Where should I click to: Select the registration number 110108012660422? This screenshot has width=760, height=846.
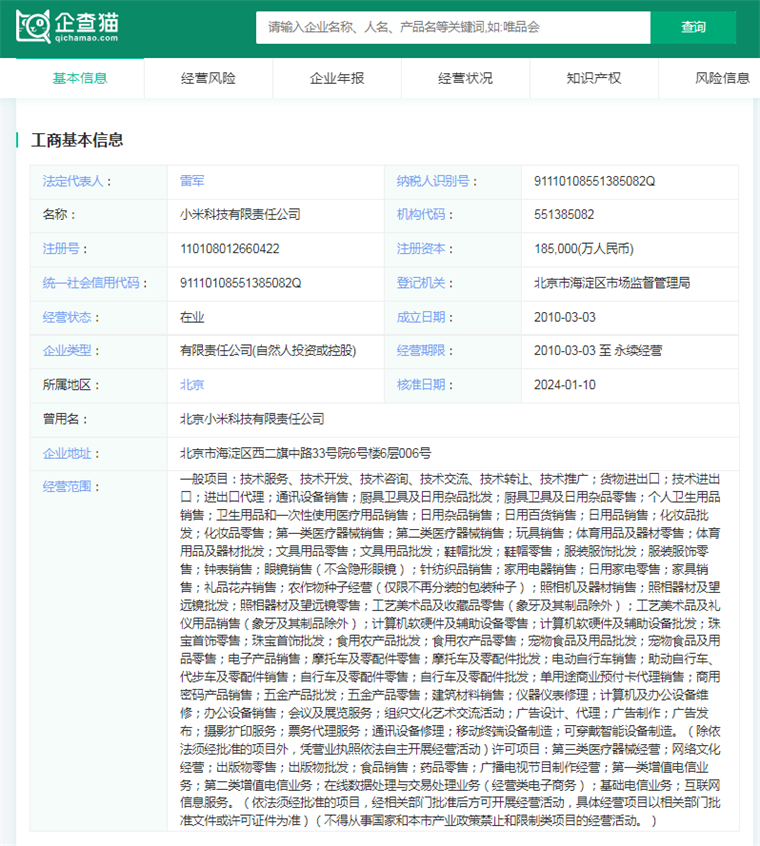230,249
